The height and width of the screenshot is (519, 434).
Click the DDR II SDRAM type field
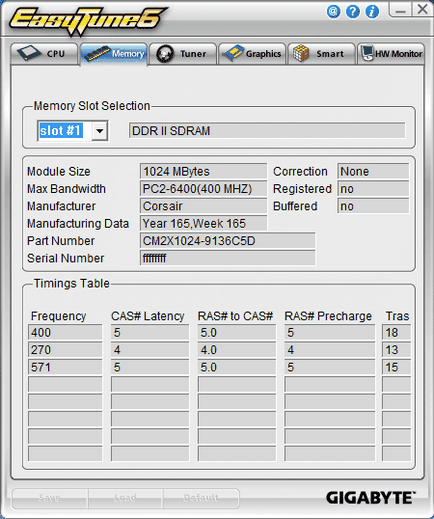pyautogui.click(x=267, y=131)
